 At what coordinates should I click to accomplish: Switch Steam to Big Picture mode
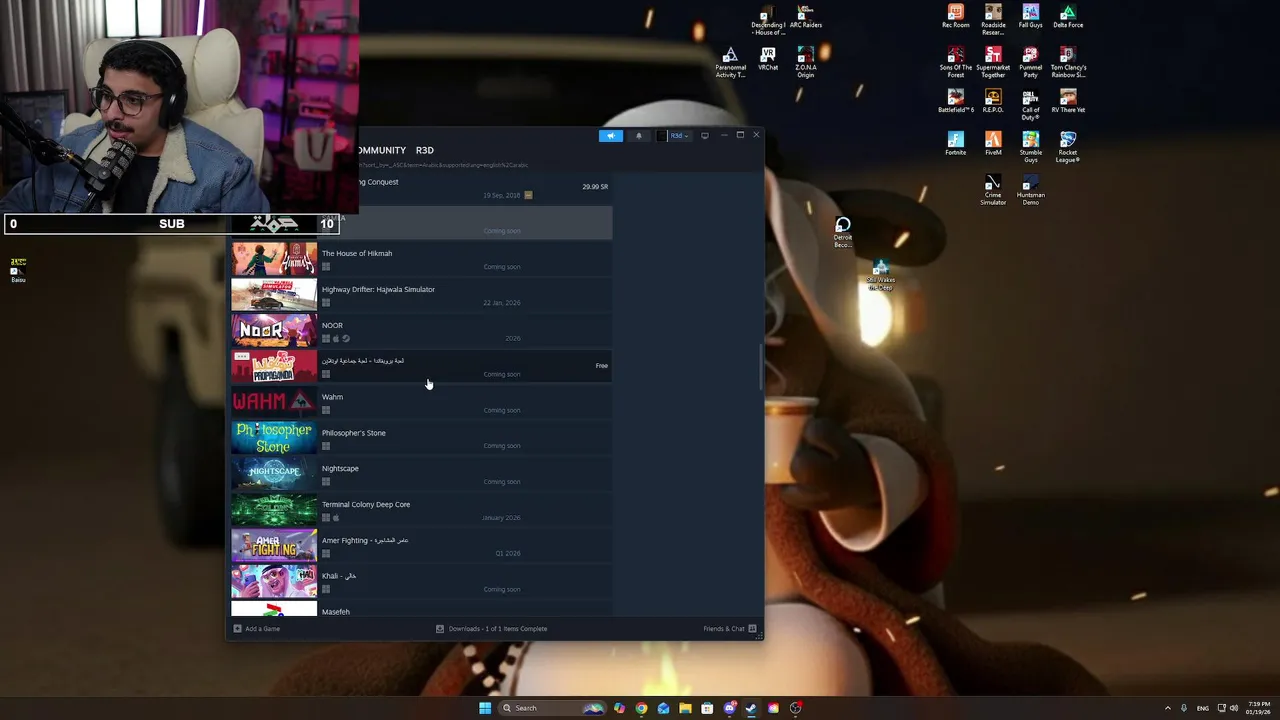(x=704, y=136)
